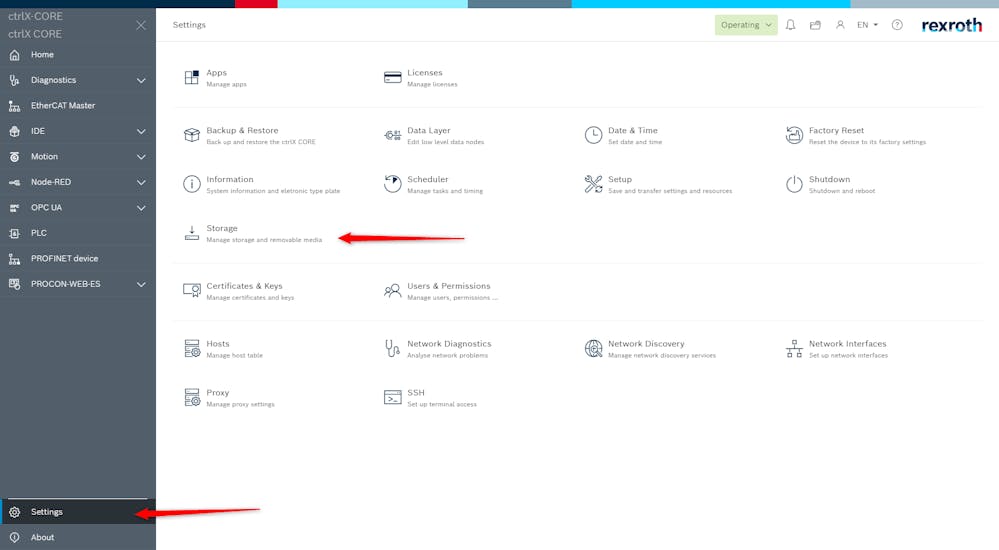Expand the Node-RED menu chevron
This screenshot has height=550, width=999.
141,182
